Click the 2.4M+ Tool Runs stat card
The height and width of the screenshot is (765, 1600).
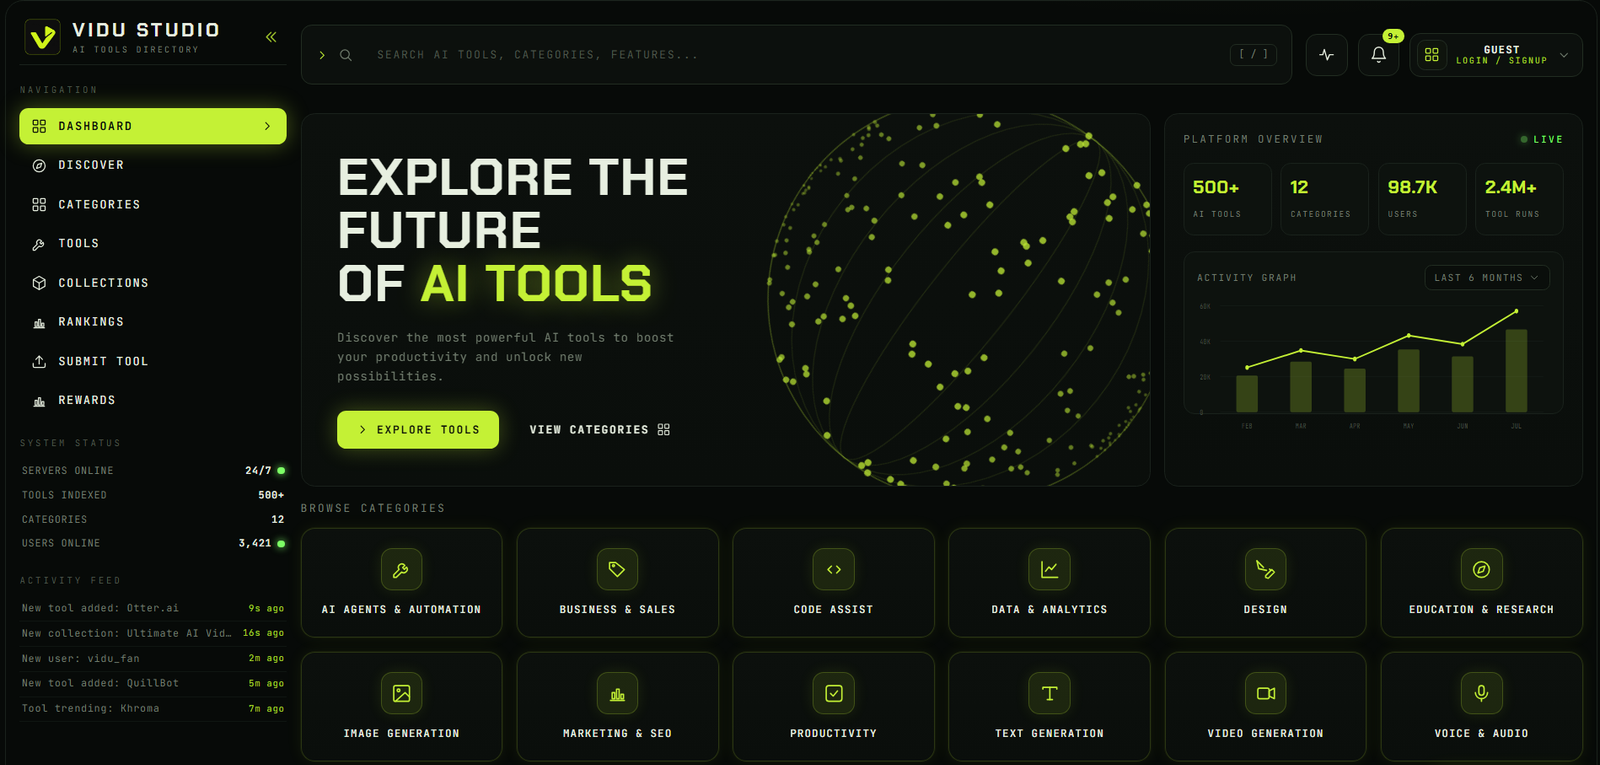tap(1519, 199)
